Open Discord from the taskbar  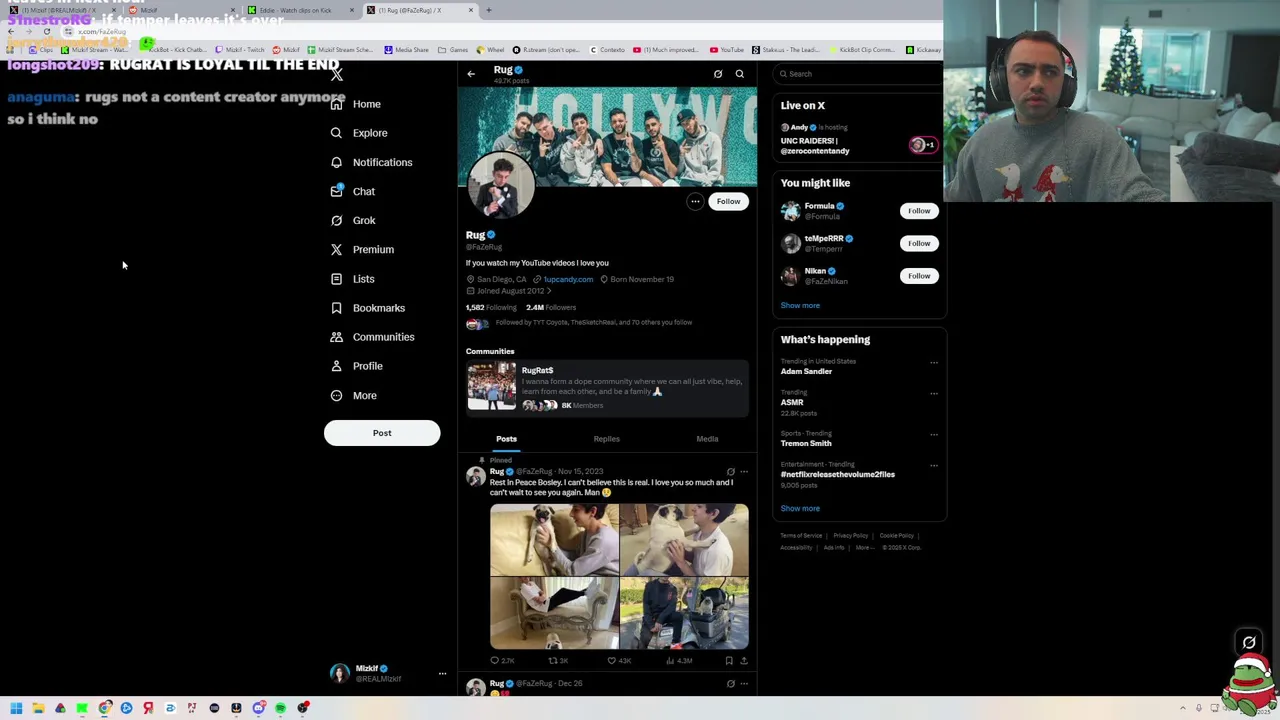point(259,708)
